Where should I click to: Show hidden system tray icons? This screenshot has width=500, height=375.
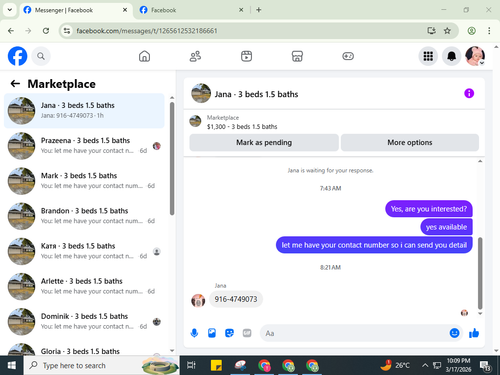click(x=425, y=365)
